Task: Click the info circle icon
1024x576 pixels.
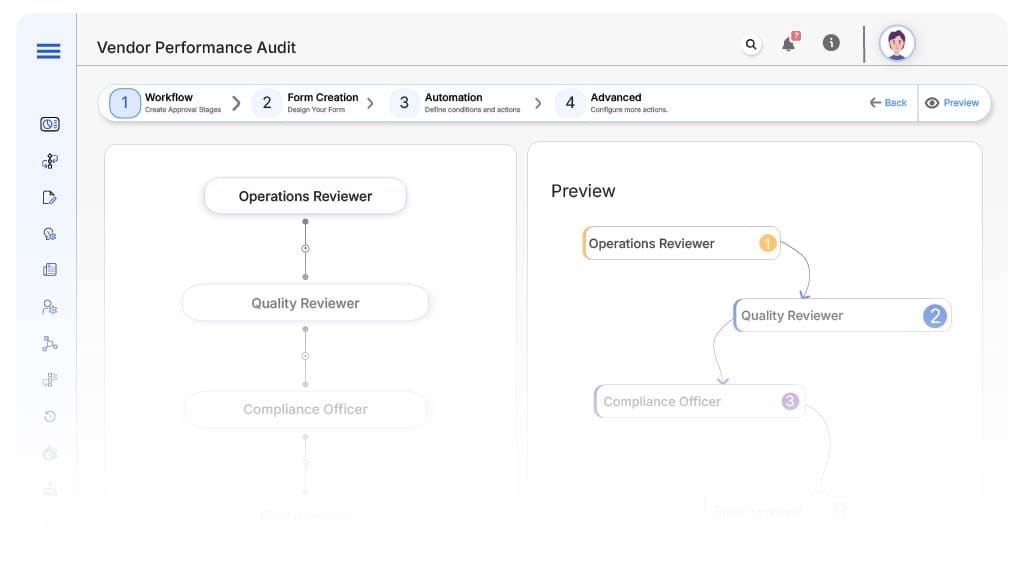Action: coord(830,43)
